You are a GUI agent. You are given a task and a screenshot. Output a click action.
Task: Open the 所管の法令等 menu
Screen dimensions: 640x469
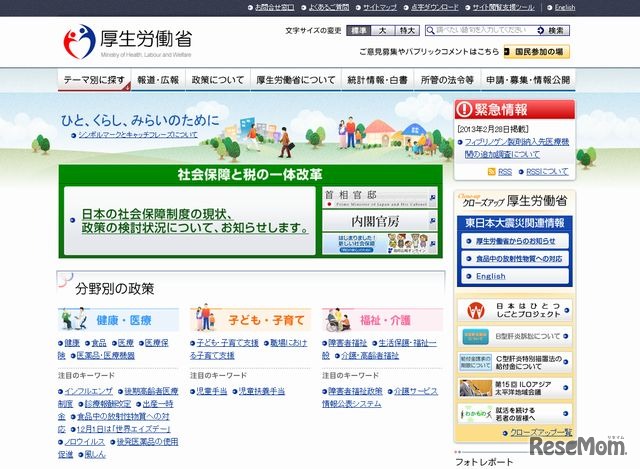click(447, 80)
